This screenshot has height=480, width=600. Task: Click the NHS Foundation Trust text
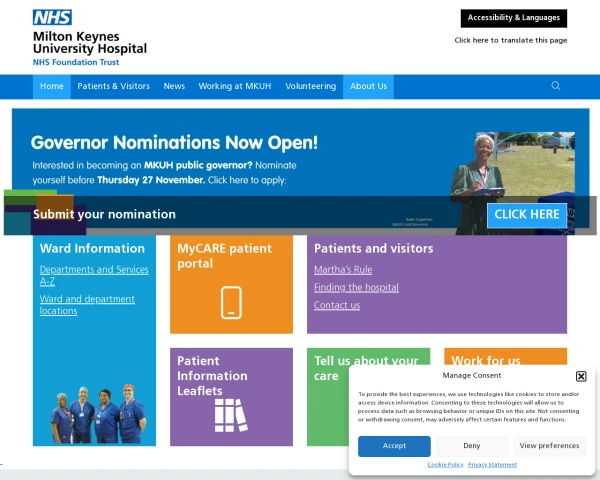[x=76, y=62]
